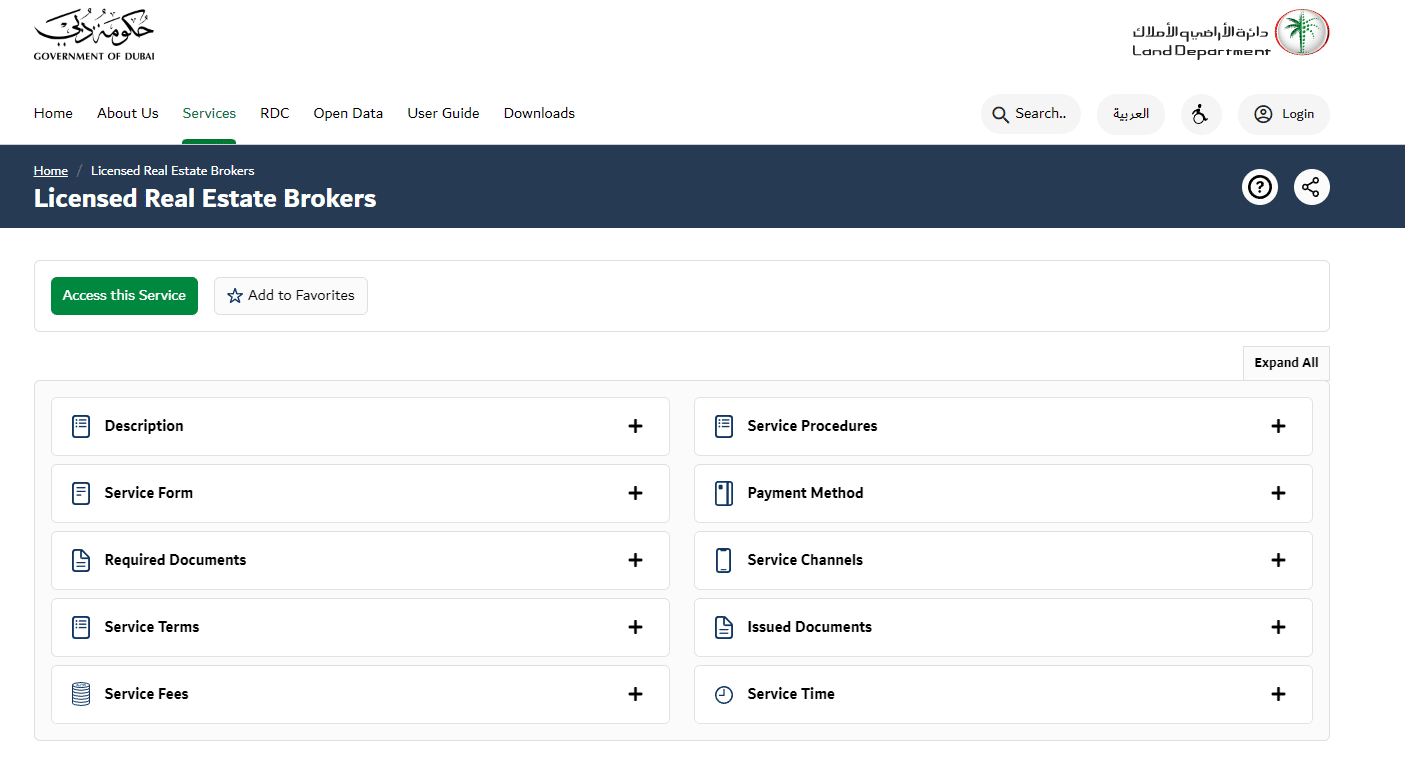Expand the Issued Documents section
Viewport: 1405px width, 774px height.
pos(1278,627)
